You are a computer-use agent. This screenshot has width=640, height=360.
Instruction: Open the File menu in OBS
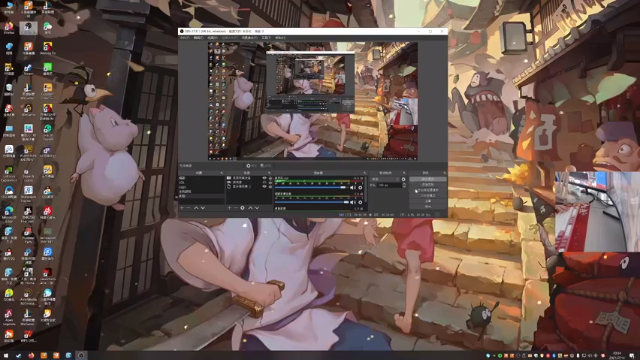tap(185, 38)
